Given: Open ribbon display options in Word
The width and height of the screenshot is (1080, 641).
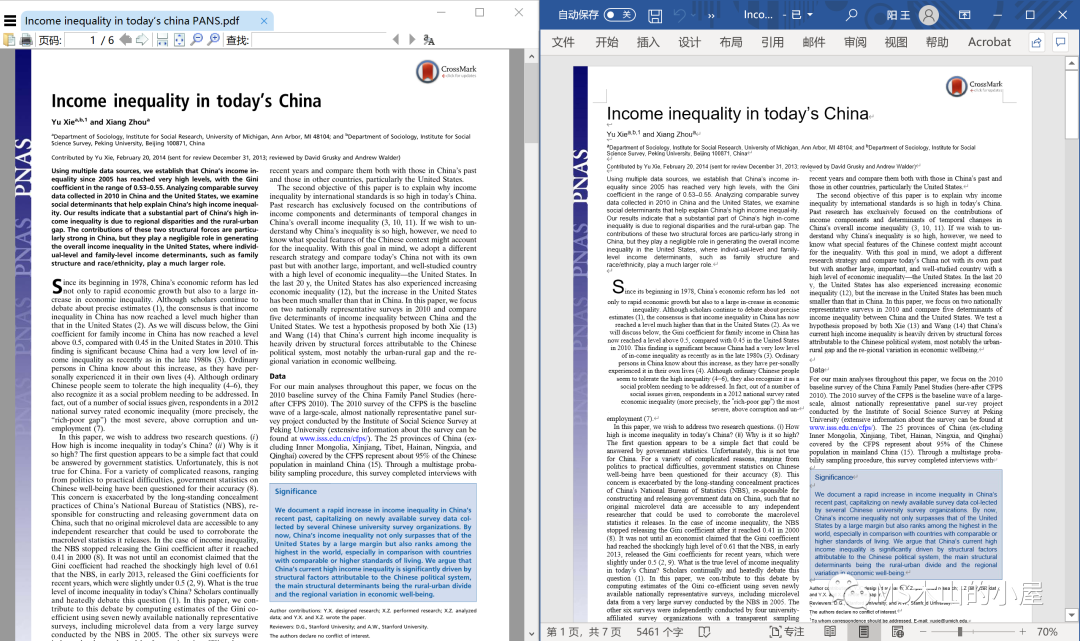Looking at the screenshot, I should click(964, 14).
